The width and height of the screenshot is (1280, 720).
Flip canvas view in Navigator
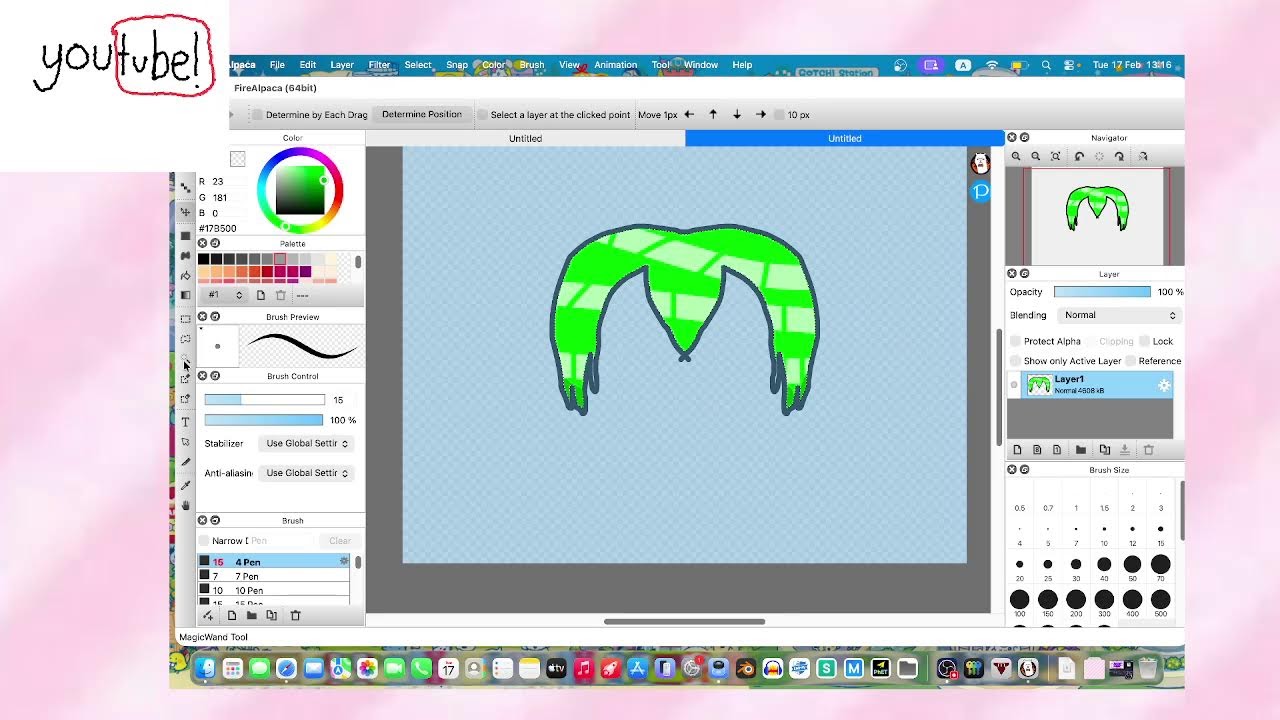1143,156
